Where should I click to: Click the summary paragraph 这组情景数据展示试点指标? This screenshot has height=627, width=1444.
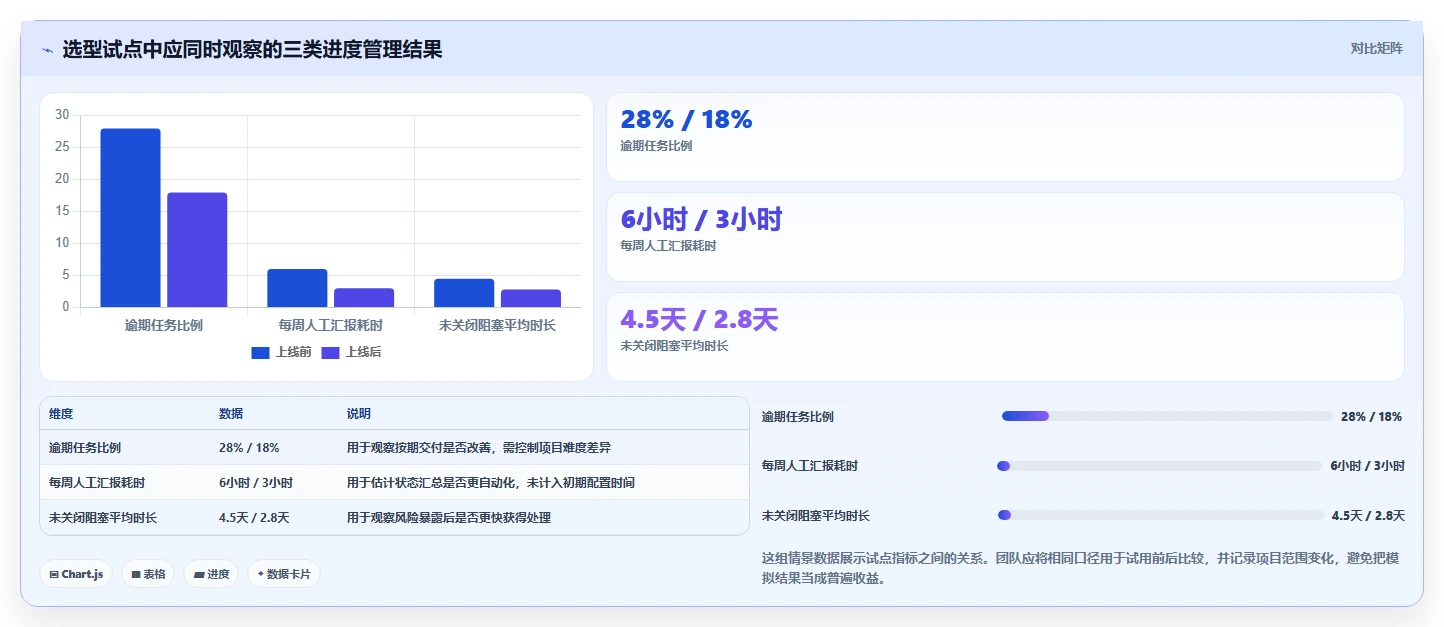click(1080, 568)
